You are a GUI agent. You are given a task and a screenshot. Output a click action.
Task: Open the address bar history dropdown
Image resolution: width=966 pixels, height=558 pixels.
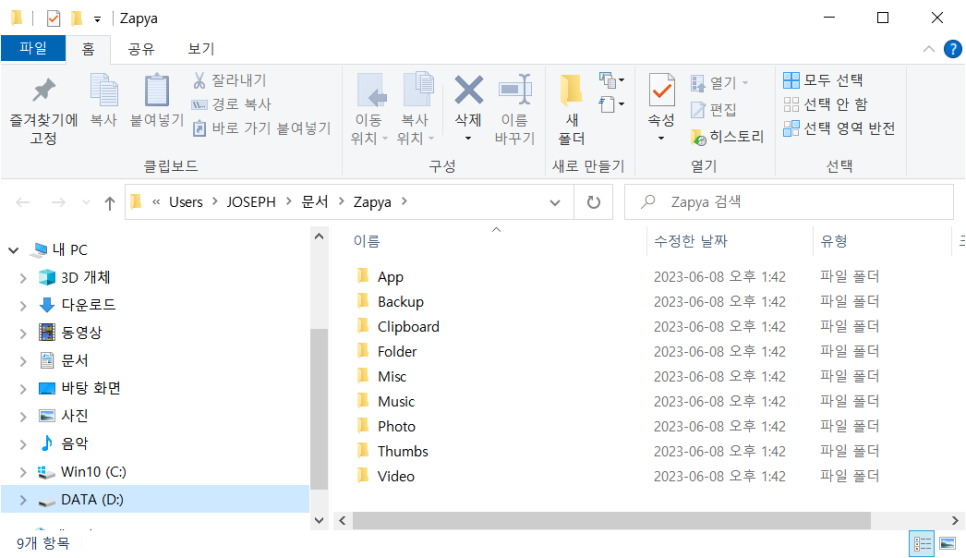[x=554, y=202]
